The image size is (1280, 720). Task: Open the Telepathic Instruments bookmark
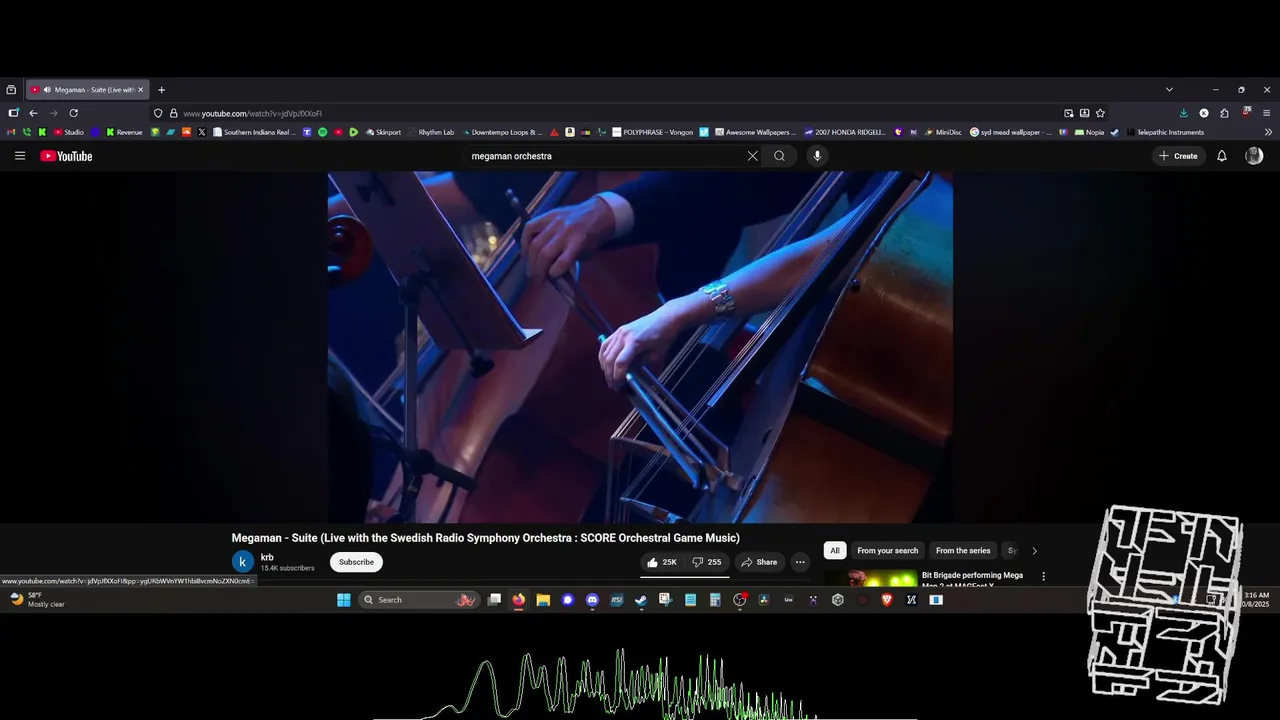coord(1164,132)
